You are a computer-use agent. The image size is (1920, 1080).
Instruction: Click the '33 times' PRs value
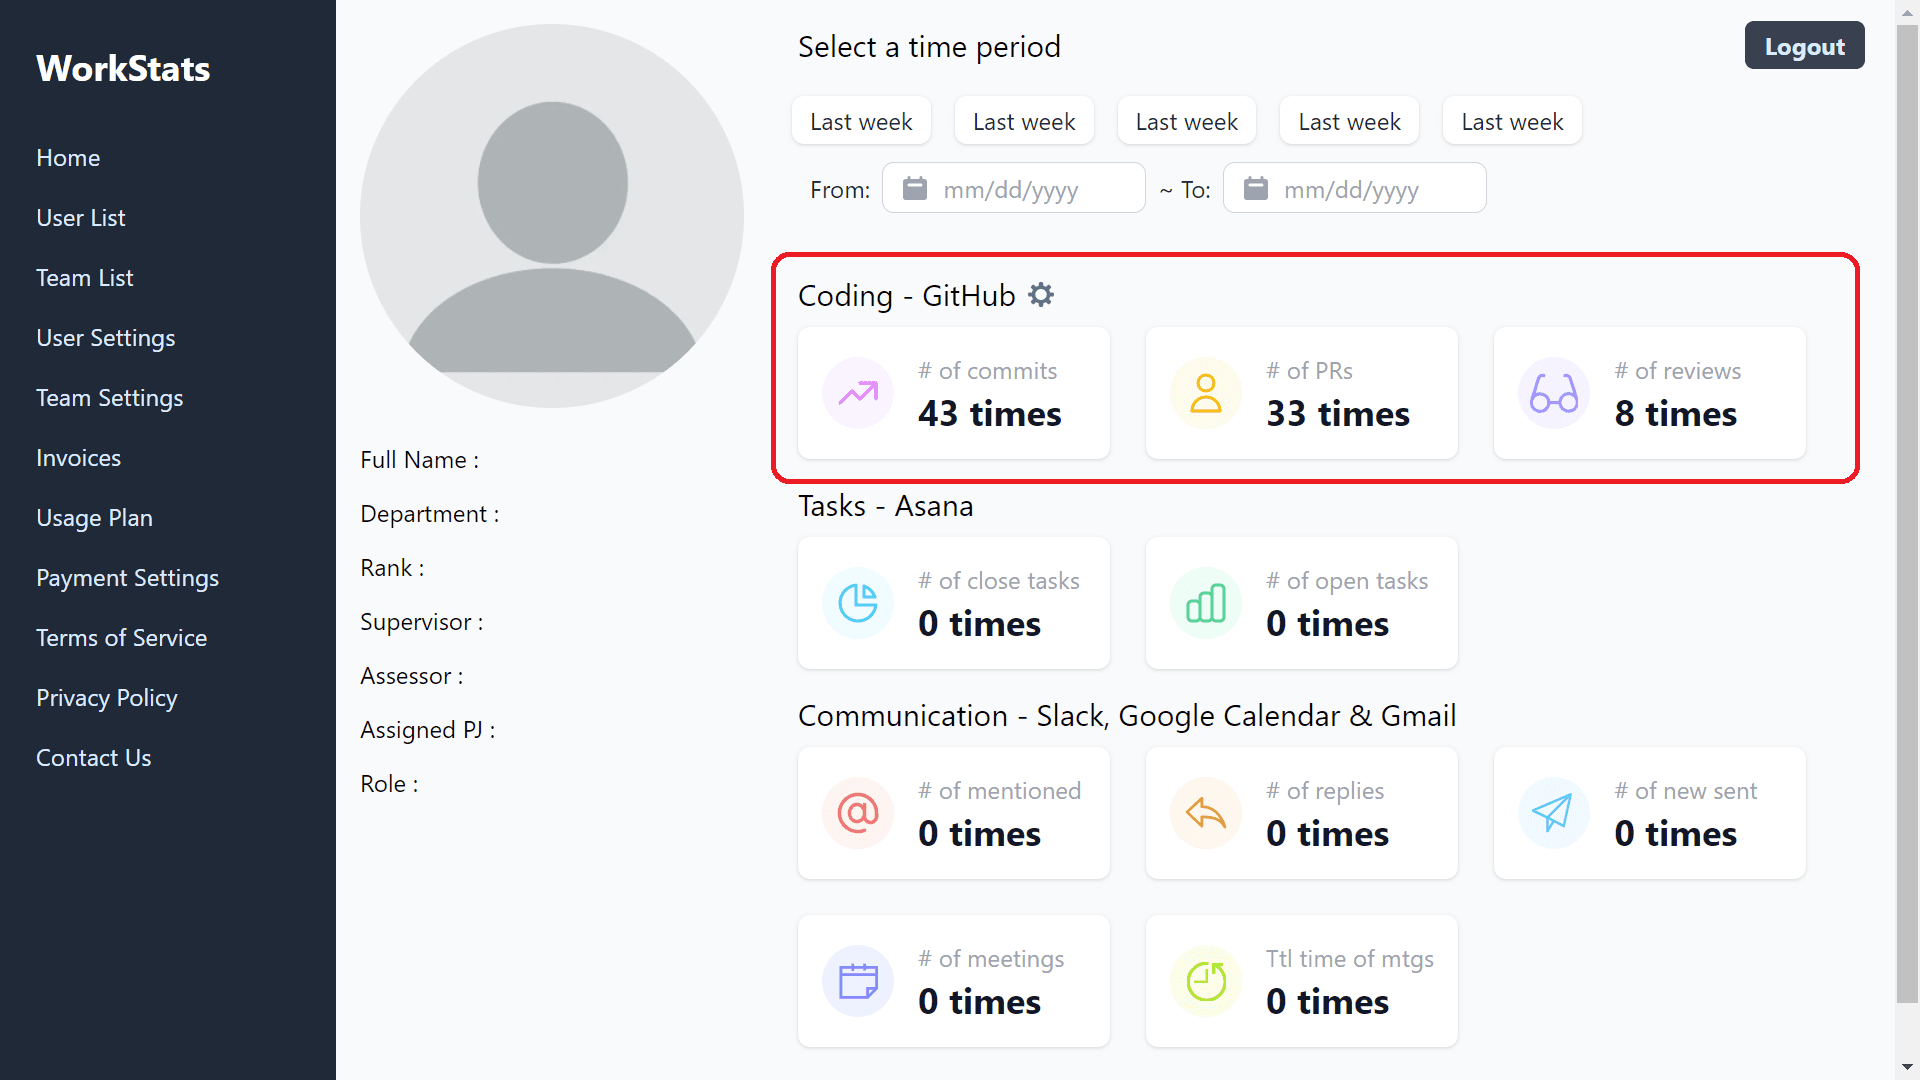pyautogui.click(x=1337, y=414)
